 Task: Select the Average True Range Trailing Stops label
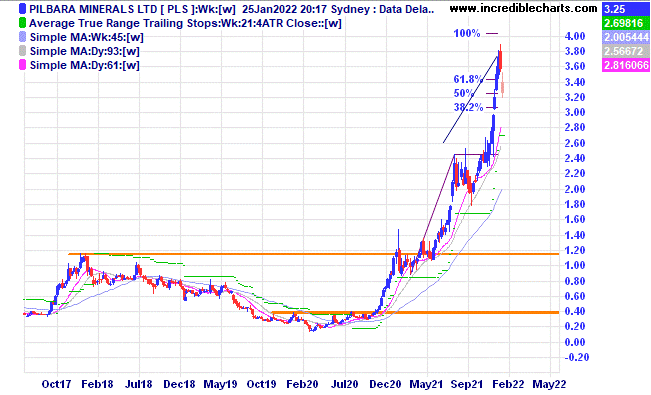pos(185,23)
